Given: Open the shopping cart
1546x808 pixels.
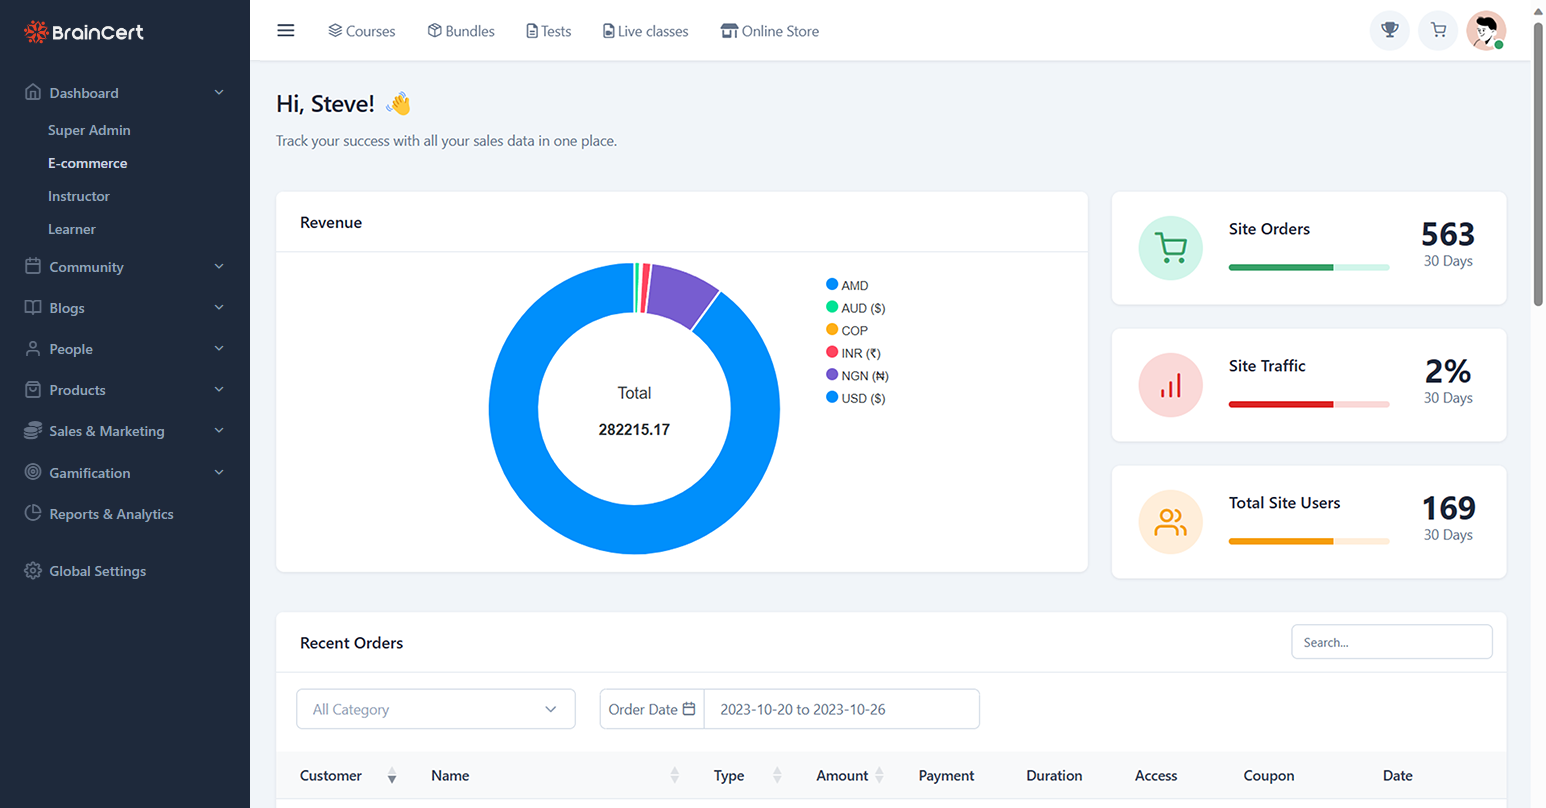Looking at the screenshot, I should click(1437, 30).
